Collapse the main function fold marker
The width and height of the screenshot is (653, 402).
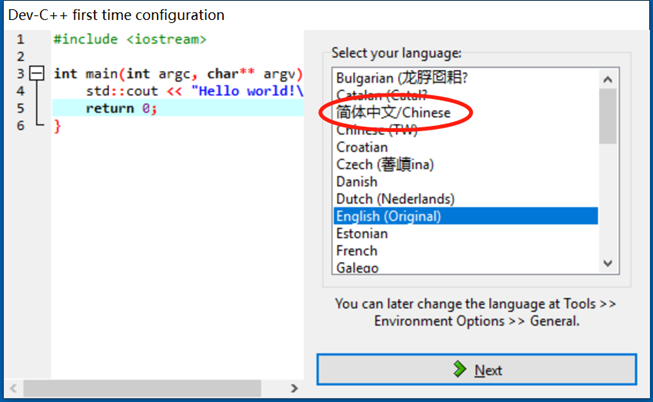pyautogui.click(x=37, y=73)
